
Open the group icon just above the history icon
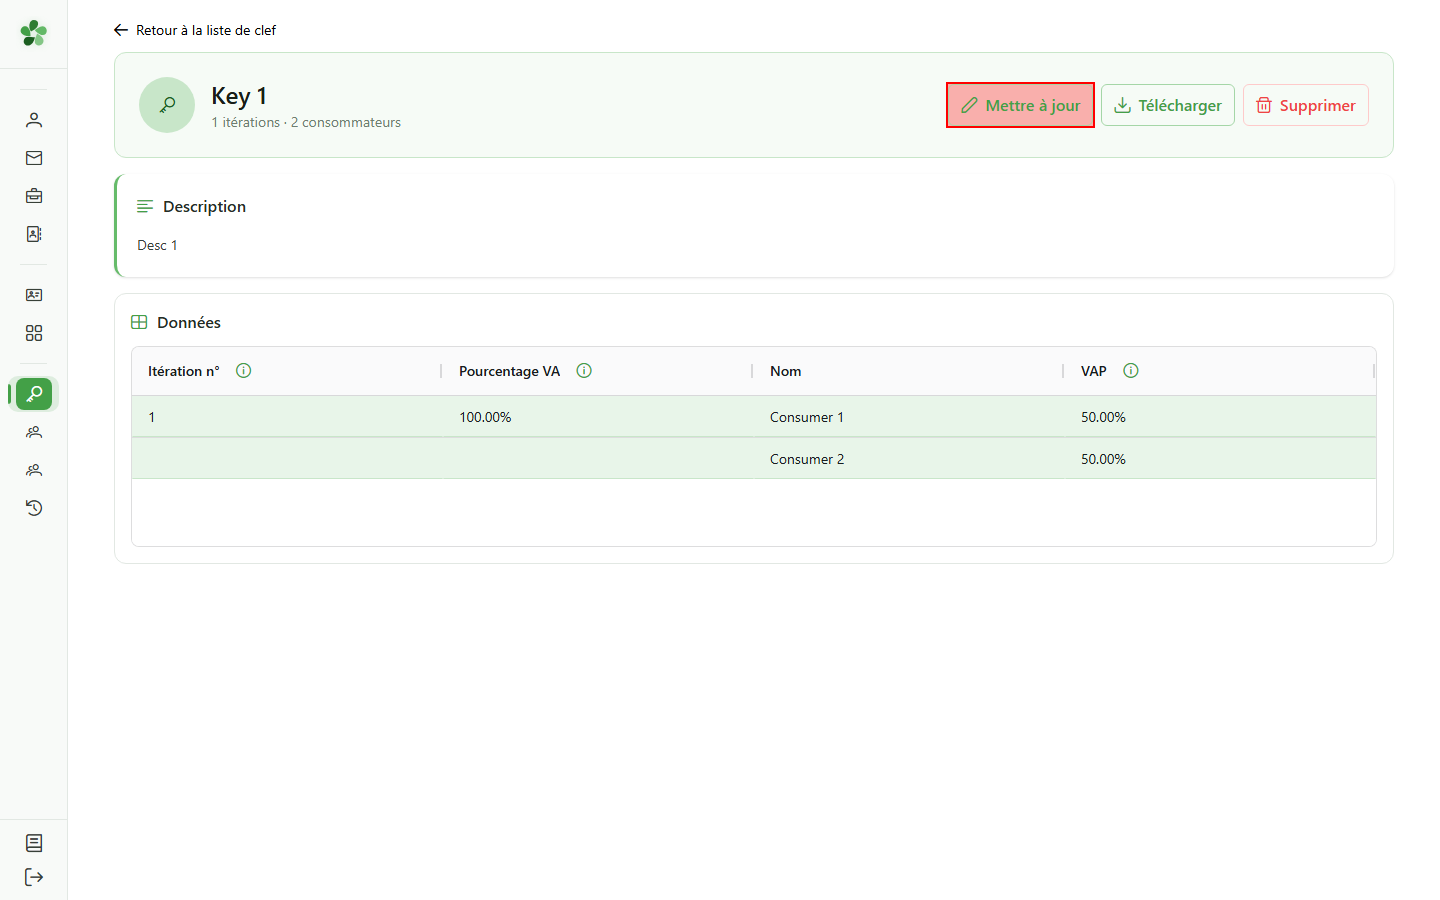pyautogui.click(x=34, y=470)
